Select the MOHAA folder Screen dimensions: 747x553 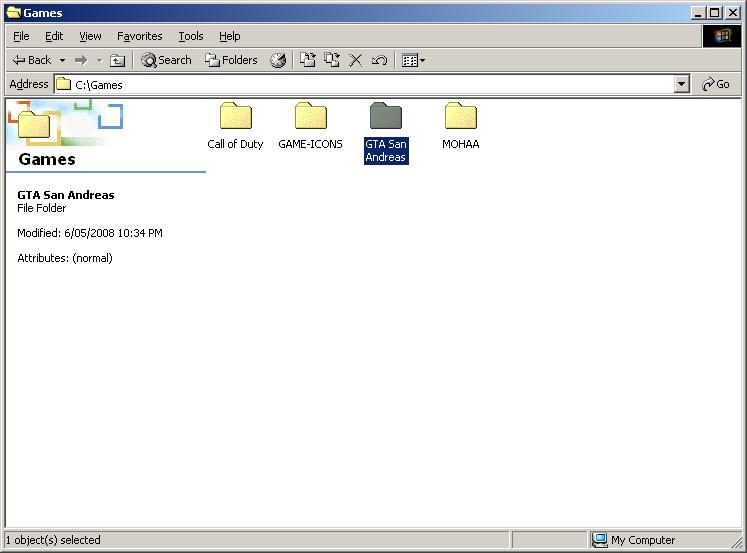[x=461, y=126]
